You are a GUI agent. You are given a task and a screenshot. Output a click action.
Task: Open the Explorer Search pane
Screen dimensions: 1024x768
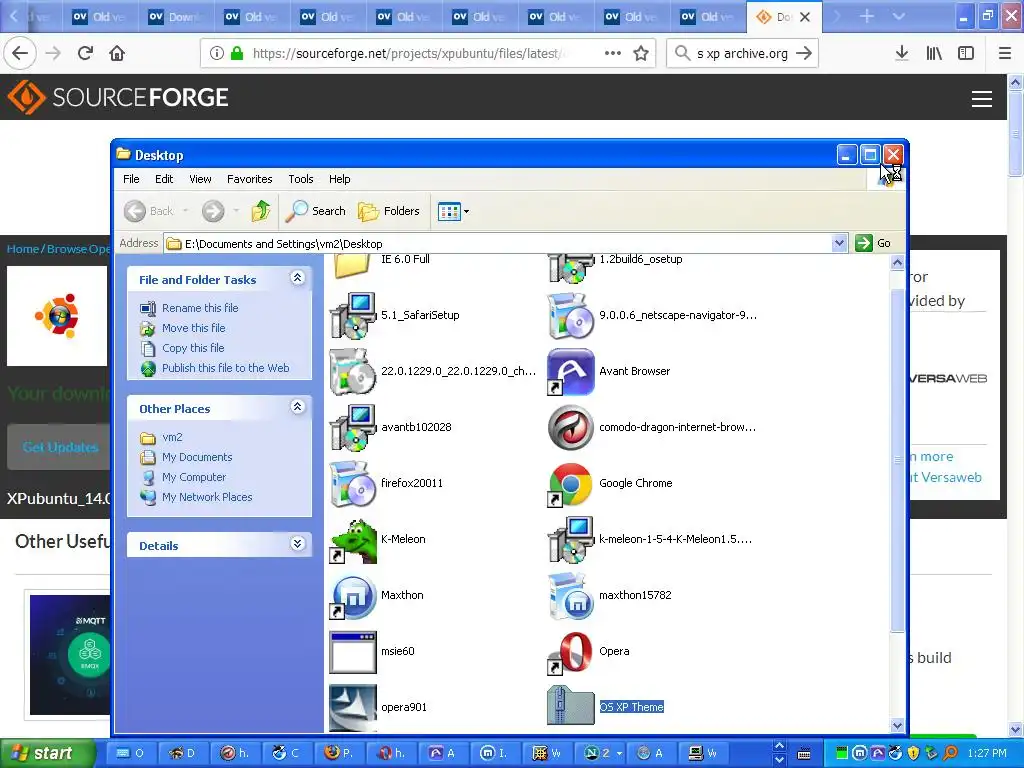pos(317,211)
